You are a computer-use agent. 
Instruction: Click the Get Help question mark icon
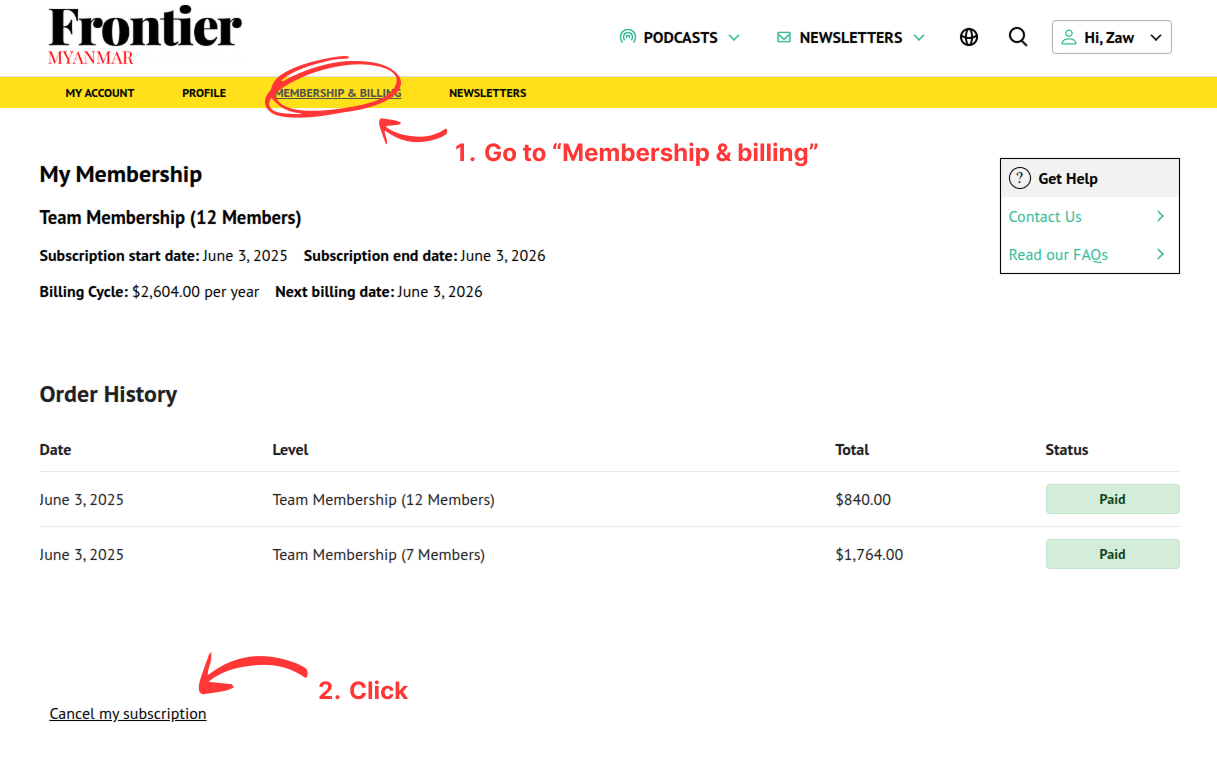coord(1019,177)
